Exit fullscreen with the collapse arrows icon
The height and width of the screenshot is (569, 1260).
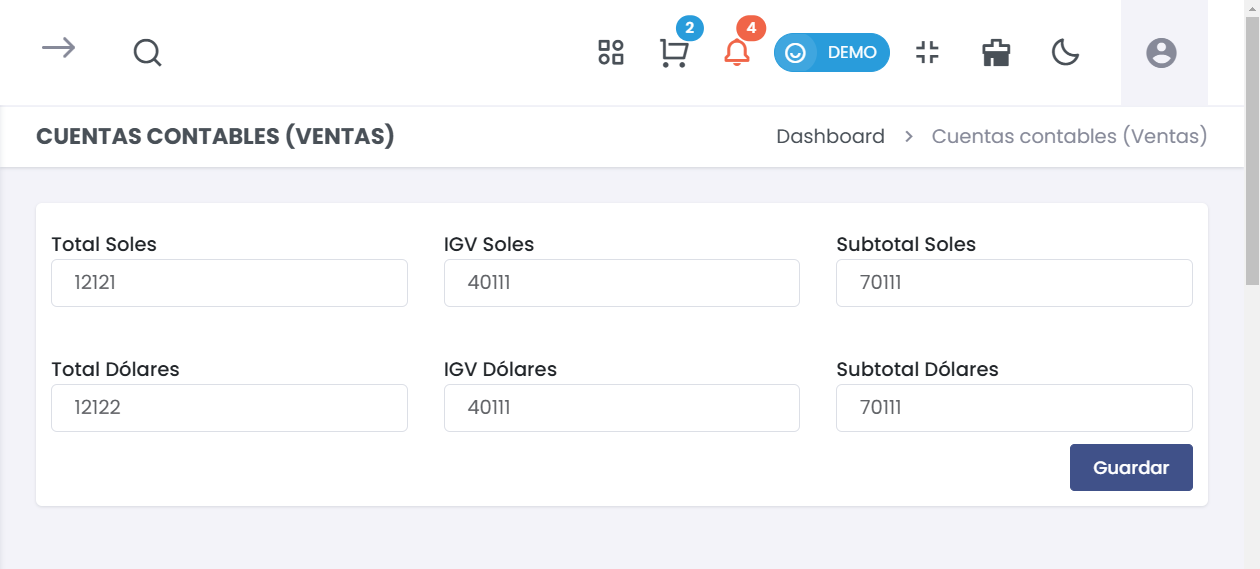[928, 53]
